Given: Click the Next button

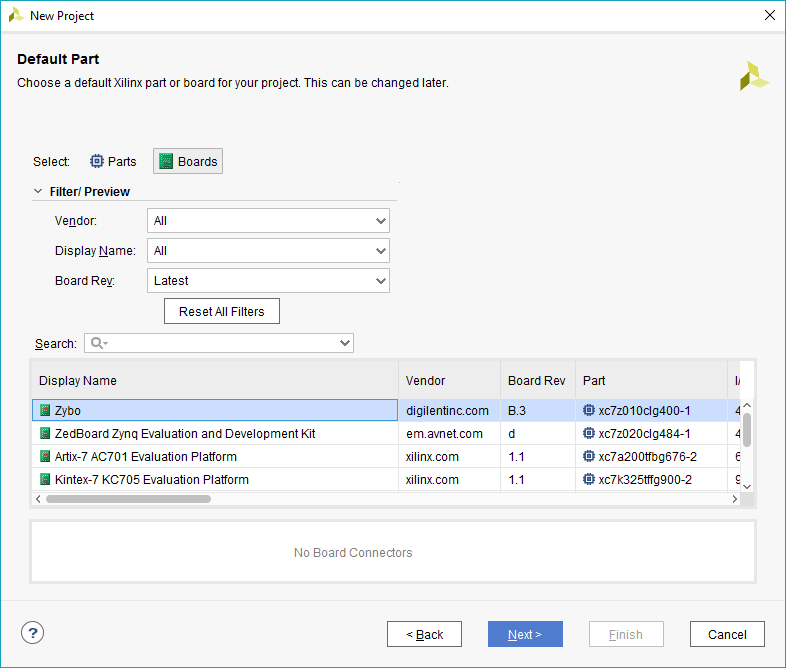Looking at the screenshot, I should (x=525, y=634).
